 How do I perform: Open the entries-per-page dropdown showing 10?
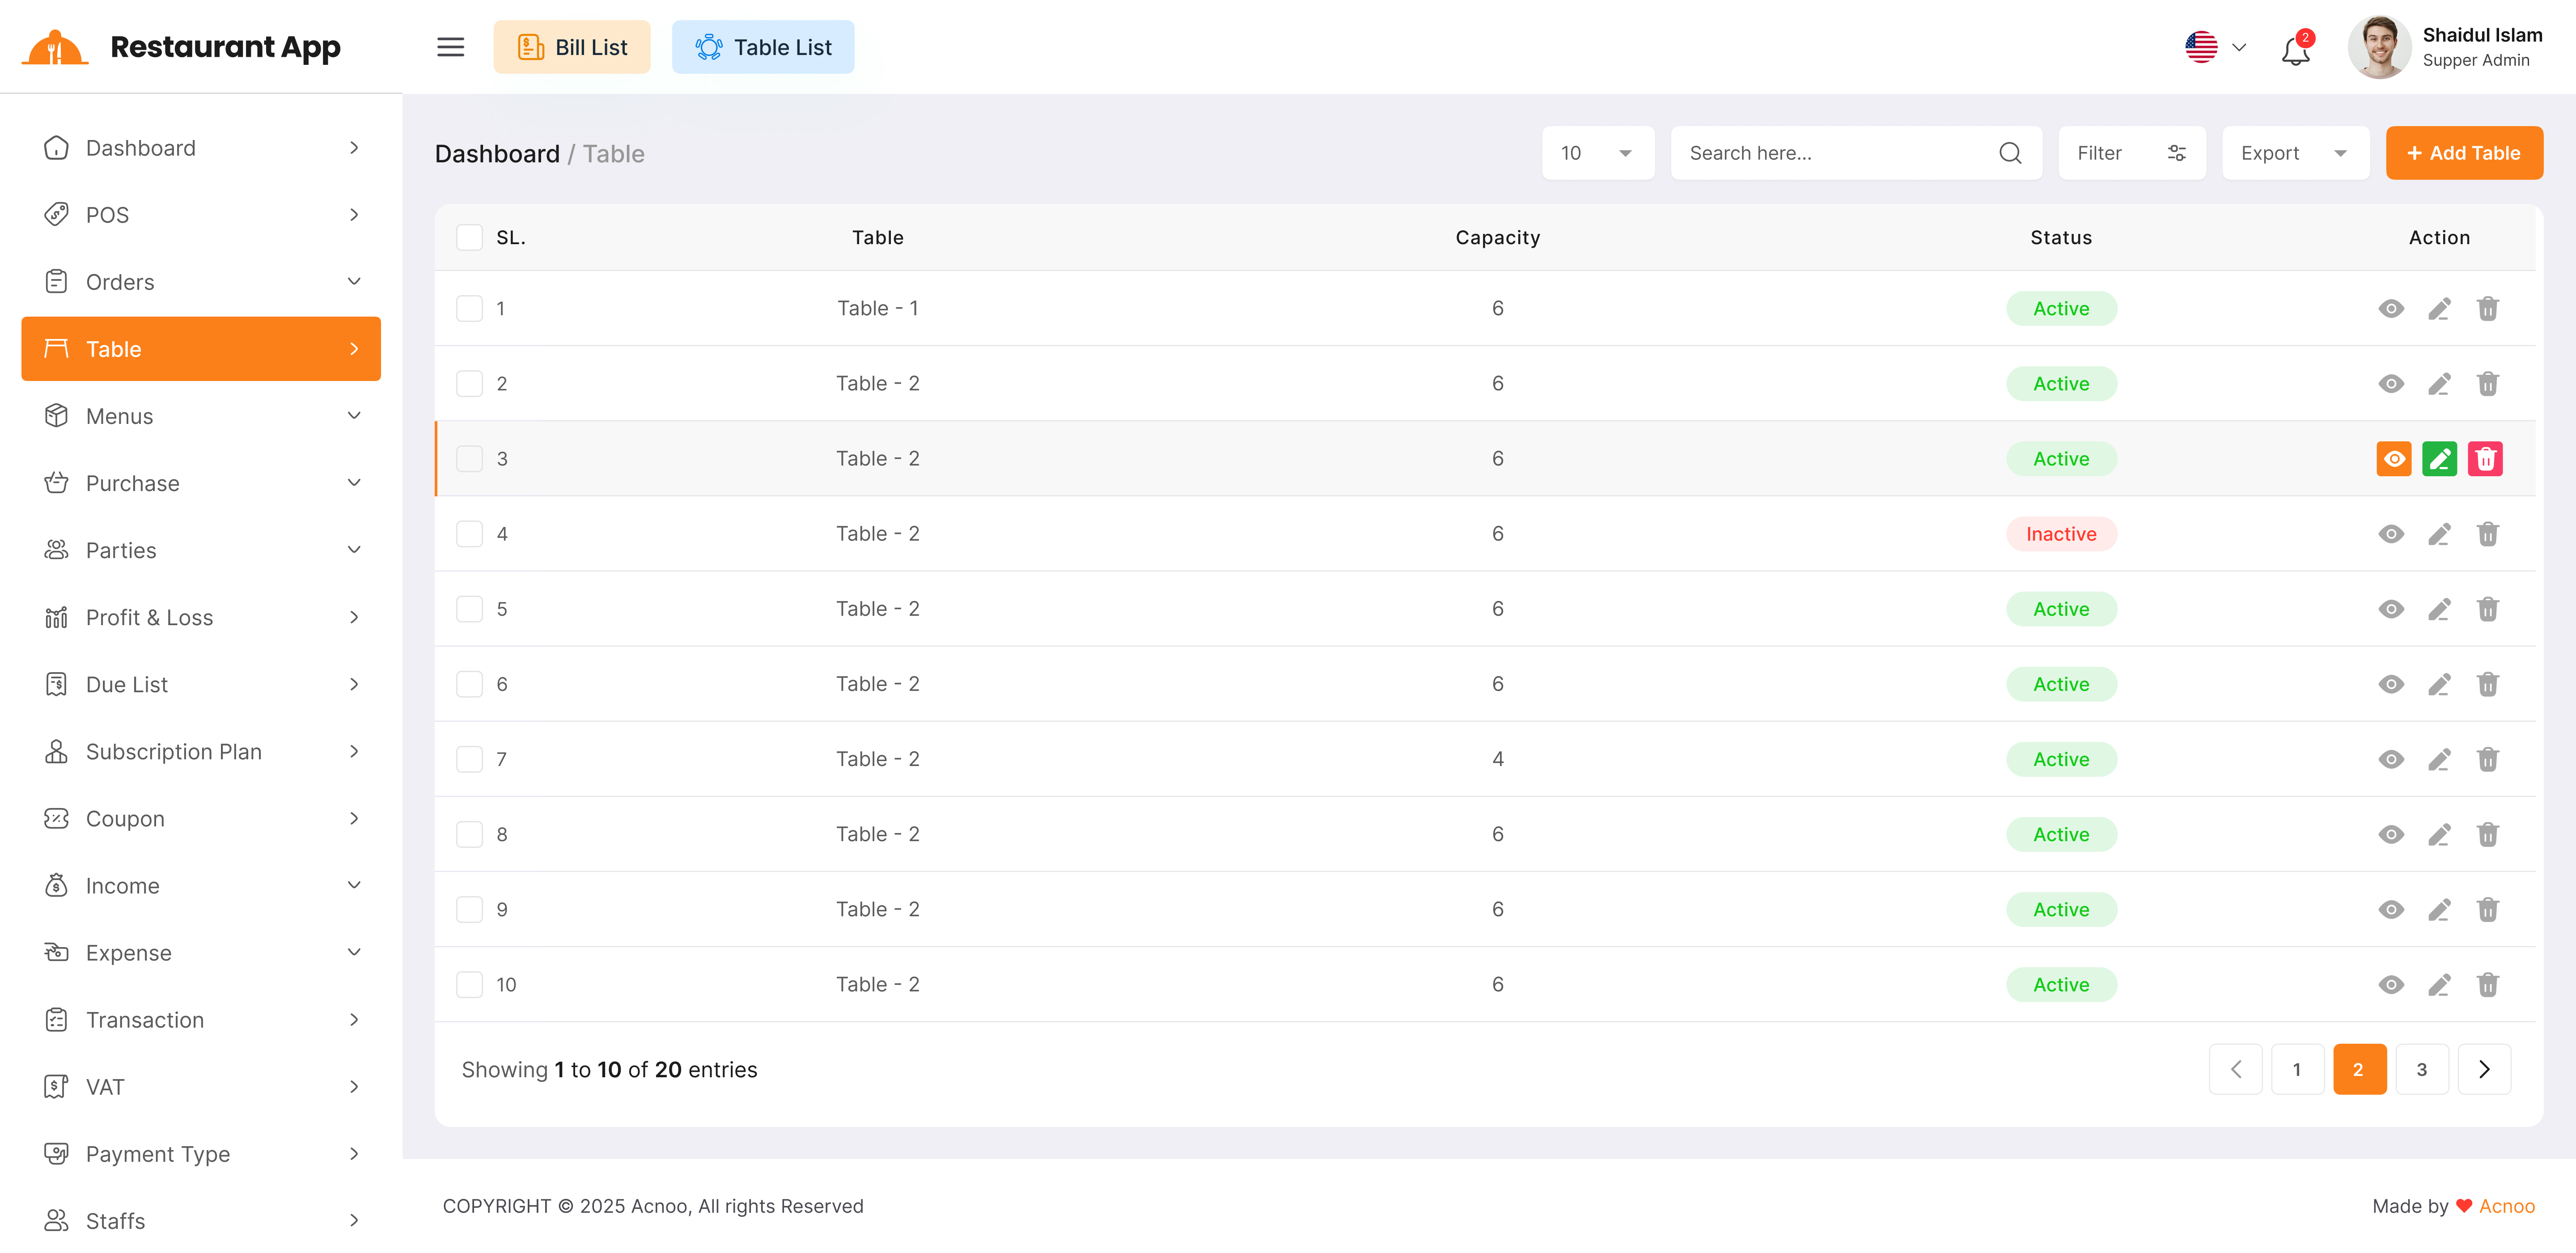[x=1597, y=153]
